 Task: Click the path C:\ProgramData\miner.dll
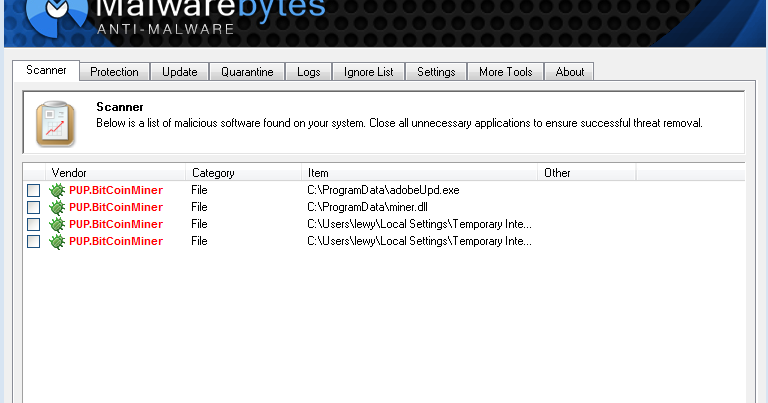coord(367,207)
